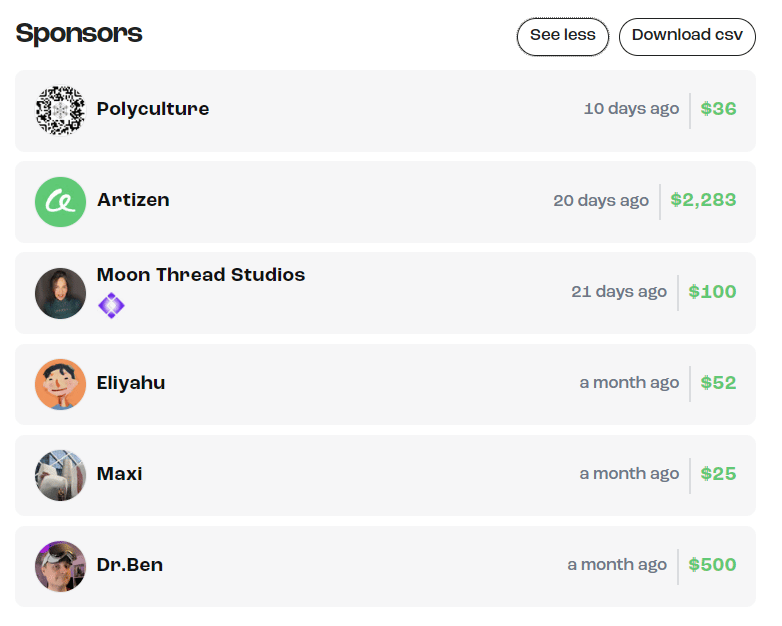Open the Artizen green logo avatar

point(60,202)
